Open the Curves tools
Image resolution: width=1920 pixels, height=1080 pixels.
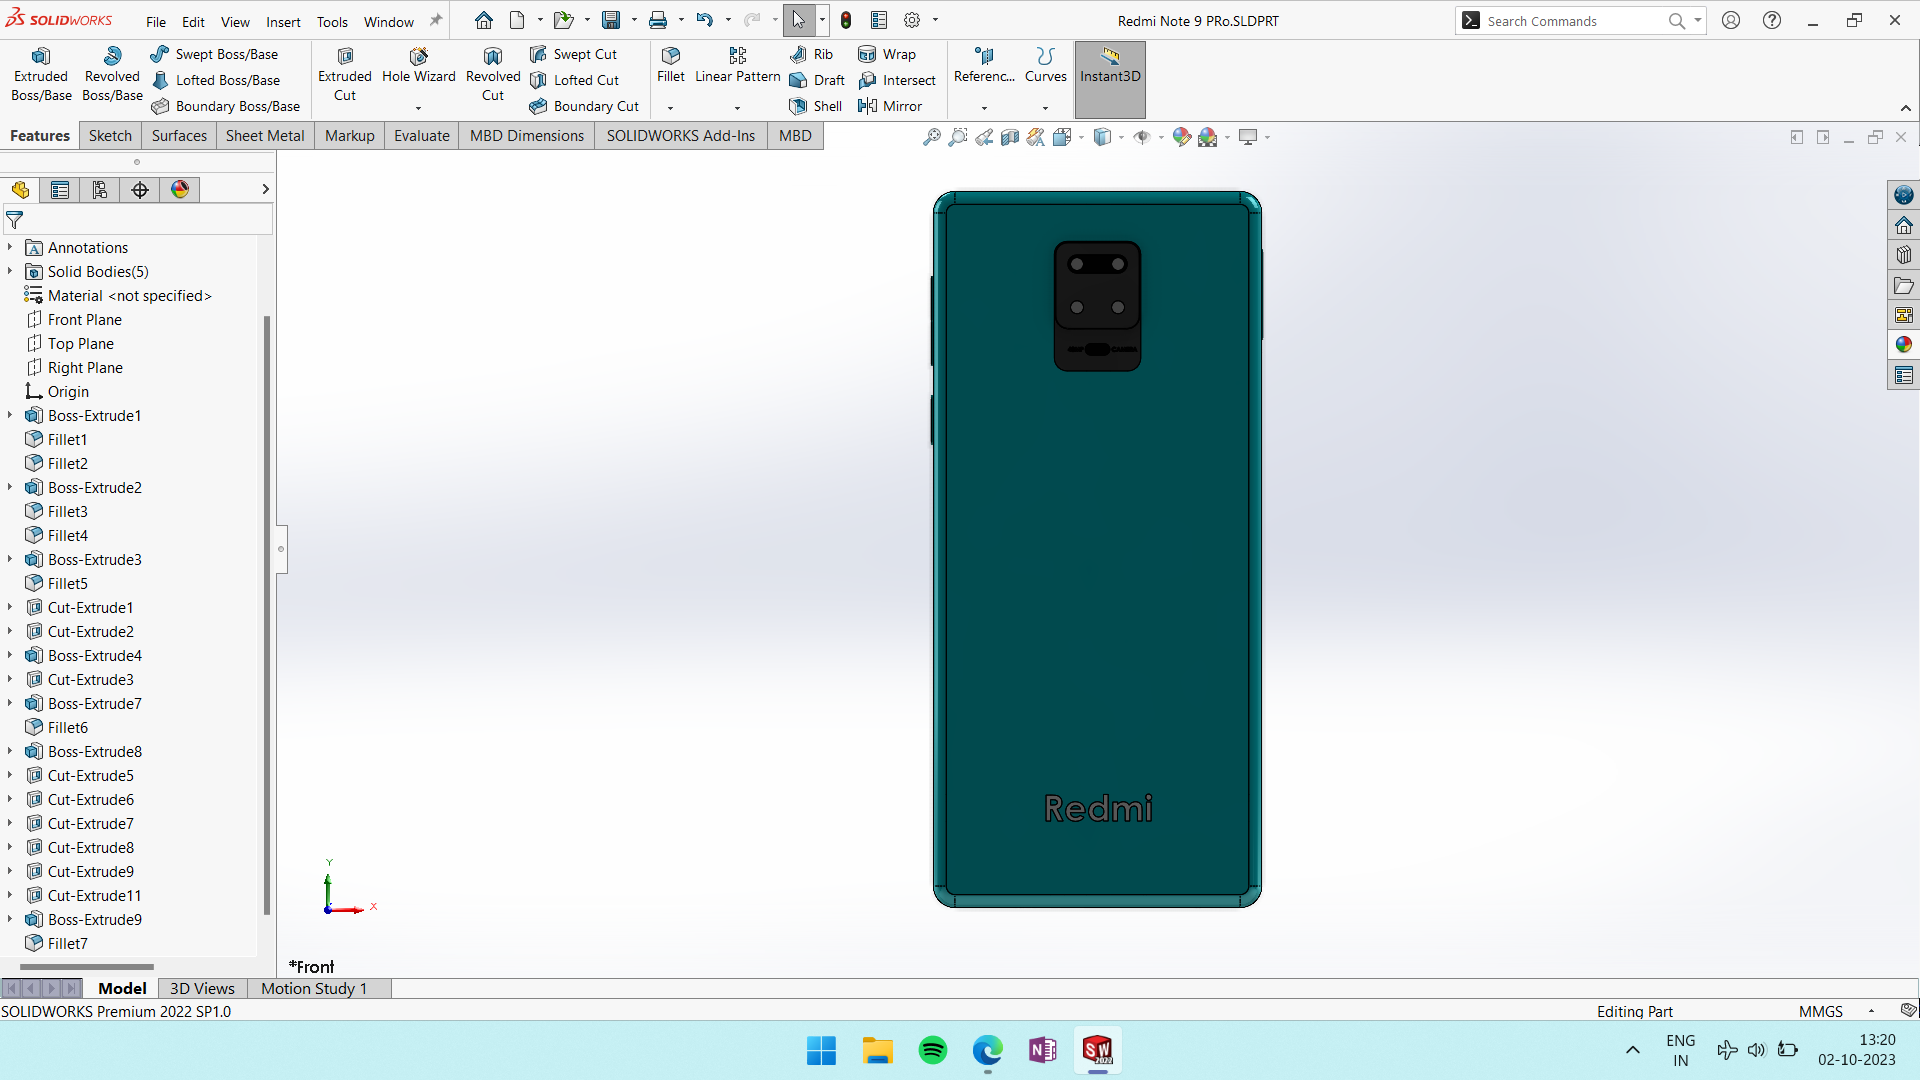[x=1046, y=66]
